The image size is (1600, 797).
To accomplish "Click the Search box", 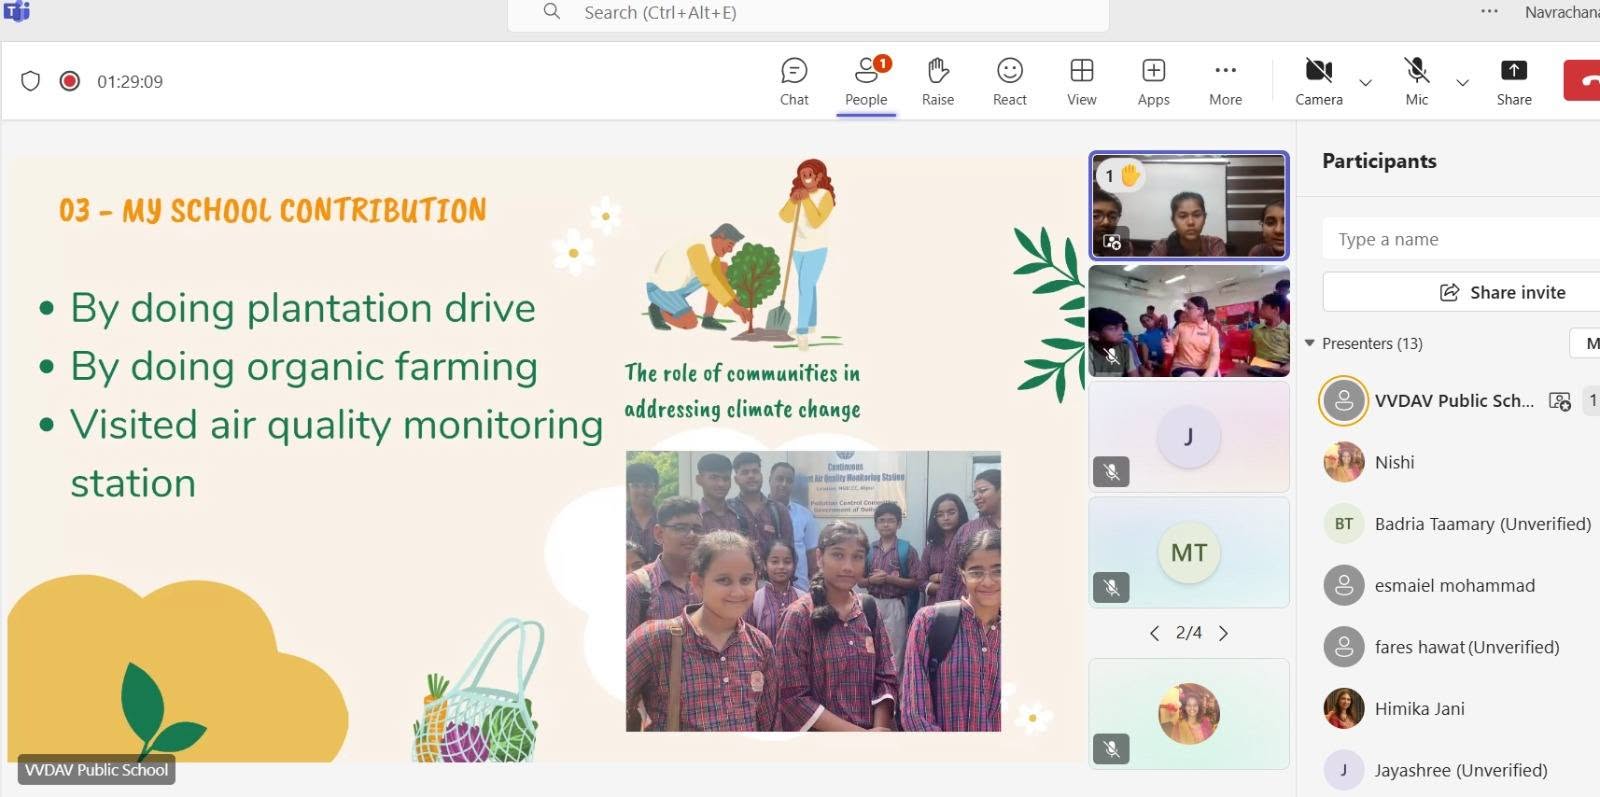I will 808,13.
